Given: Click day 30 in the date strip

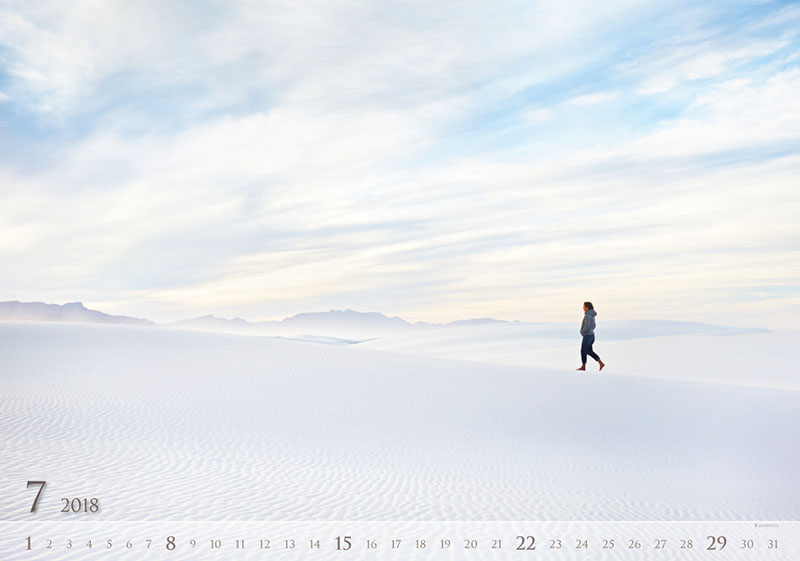Looking at the screenshot, I should coord(747,544).
